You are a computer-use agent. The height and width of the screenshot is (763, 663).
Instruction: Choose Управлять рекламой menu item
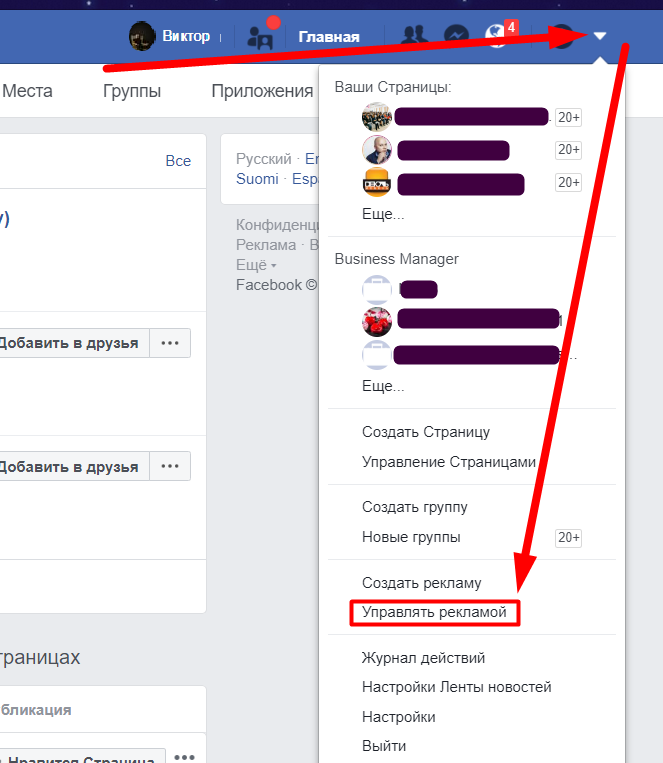[434, 612]
